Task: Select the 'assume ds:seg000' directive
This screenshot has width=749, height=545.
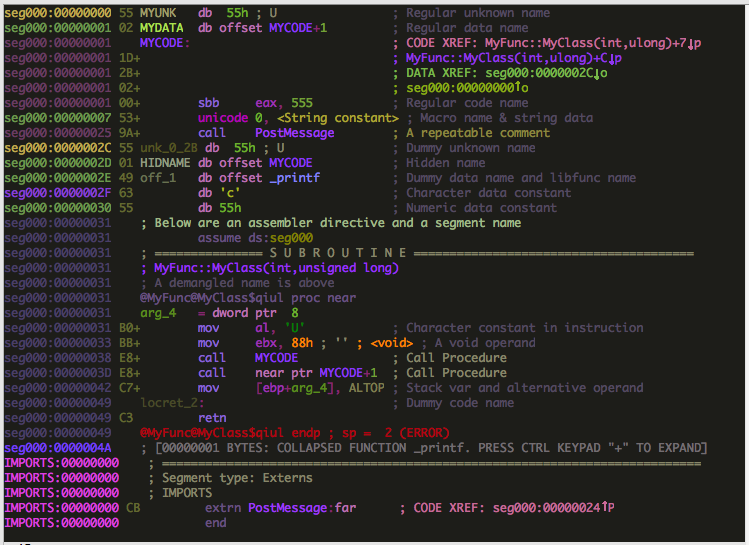Action: click(255, 238)
